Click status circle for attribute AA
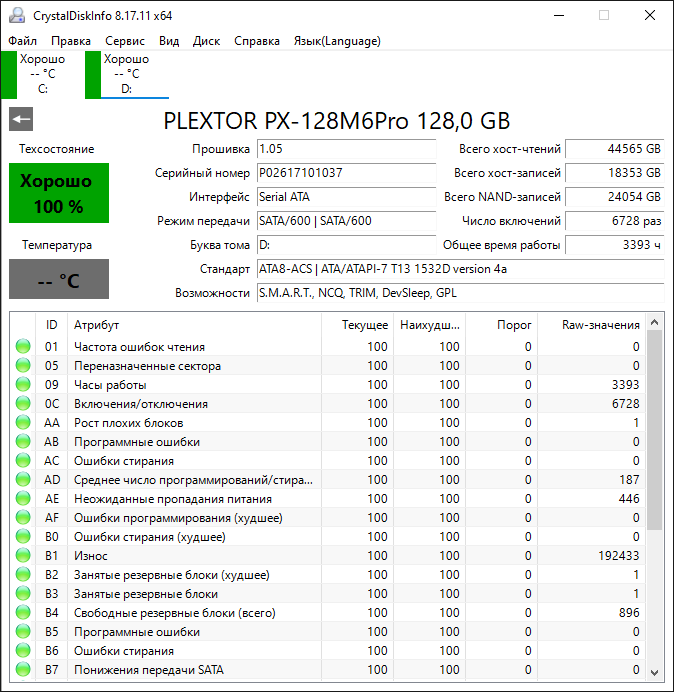Image resolution: width=674 pixels, height=692 pixels. point(23,422)
